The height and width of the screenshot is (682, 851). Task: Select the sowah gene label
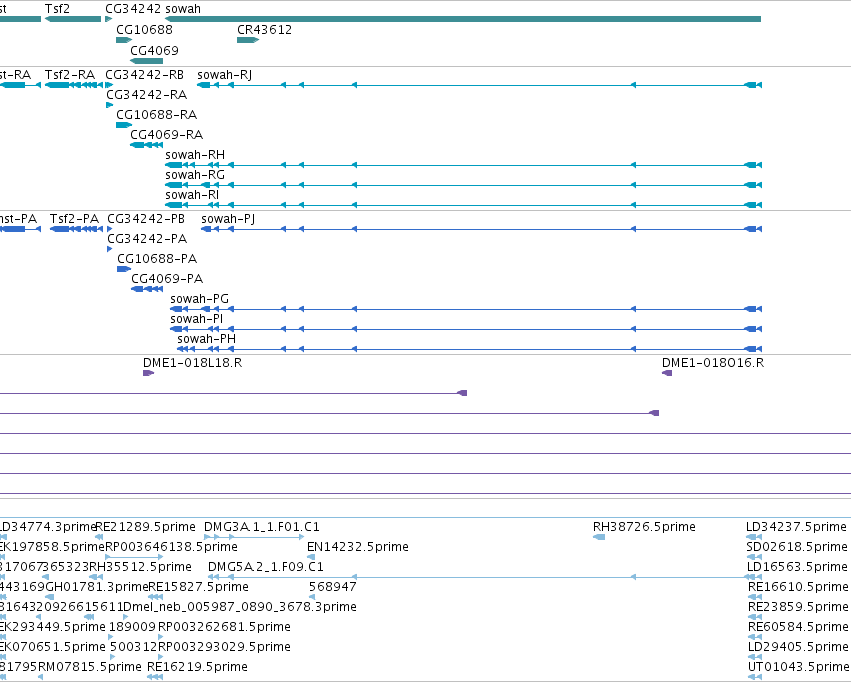183,9
